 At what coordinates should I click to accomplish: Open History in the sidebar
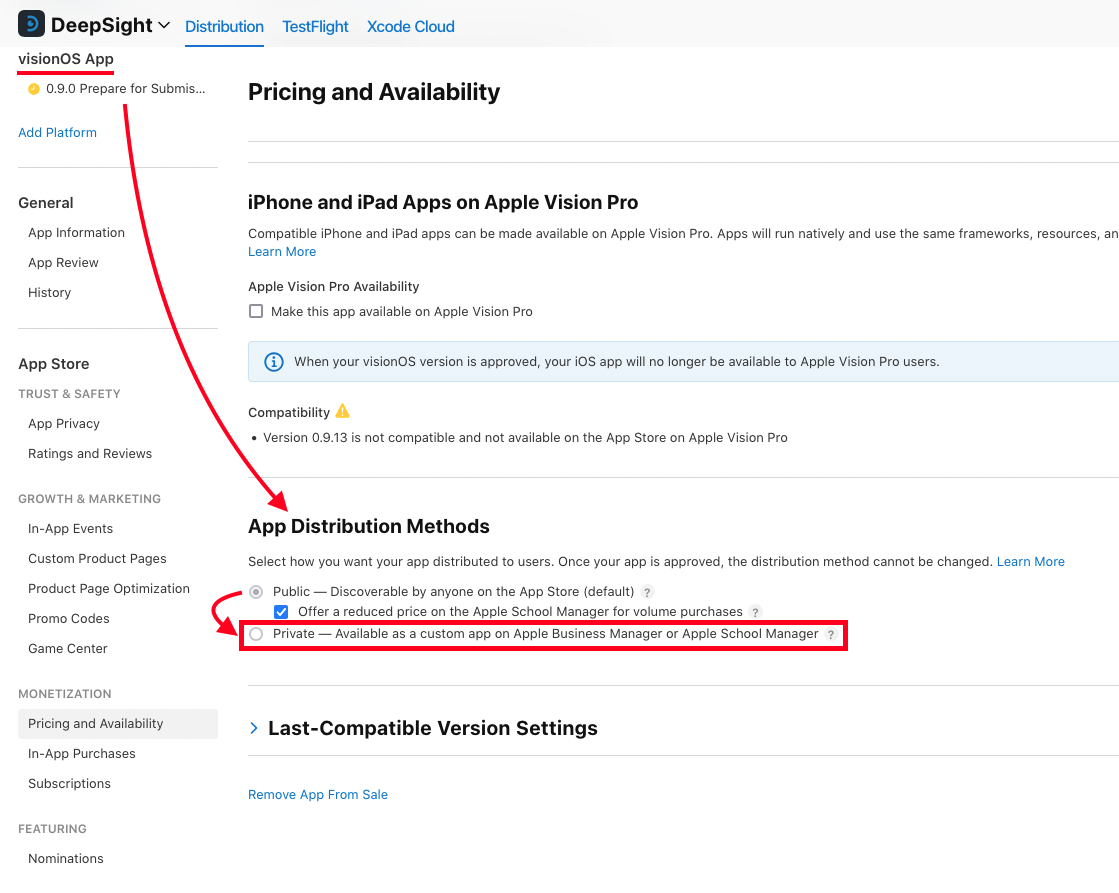coord(49,293)
